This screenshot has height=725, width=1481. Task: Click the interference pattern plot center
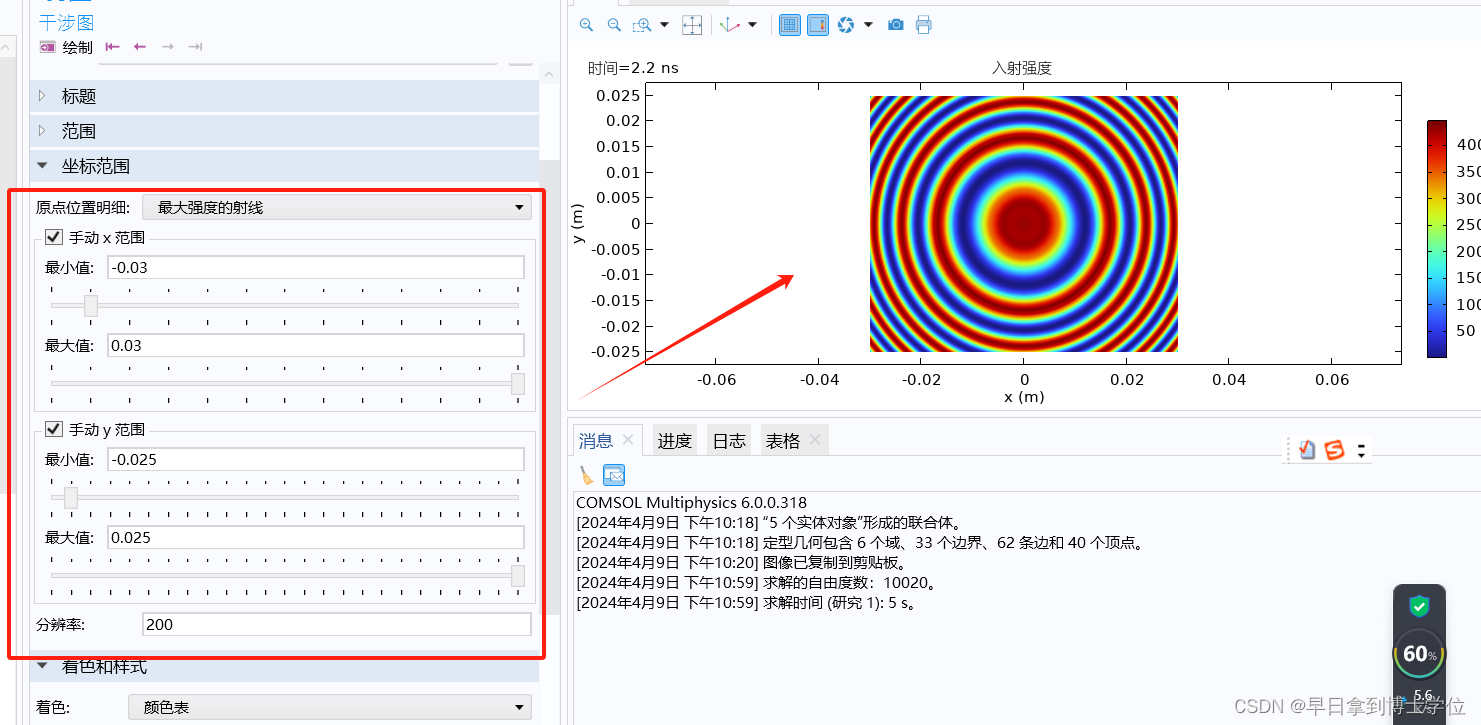(1023, 223)
